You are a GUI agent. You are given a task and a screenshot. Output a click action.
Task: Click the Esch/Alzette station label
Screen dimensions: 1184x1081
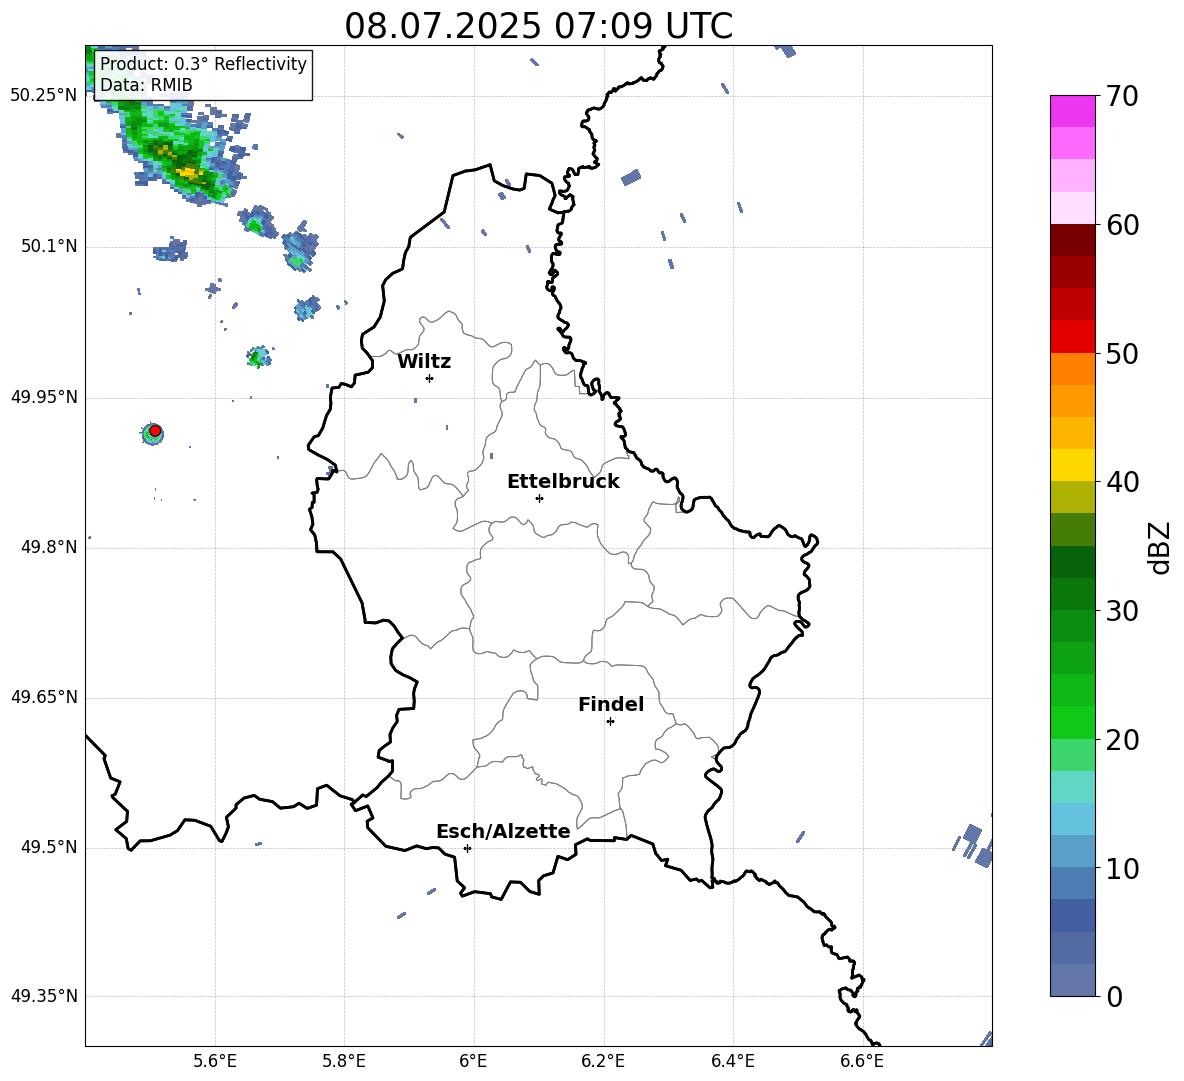tap(503, 831)
